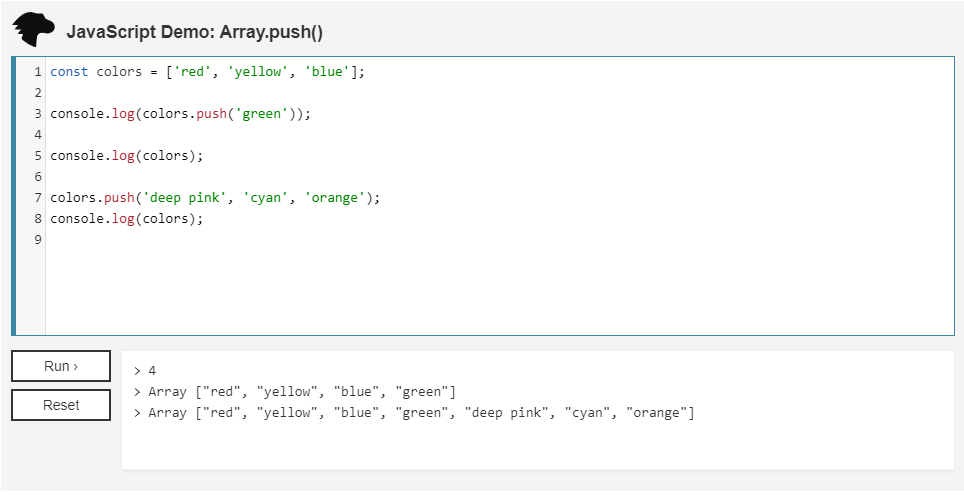Click the 'green' string in the code
Screen dimensions: 964x495
pyautogui.click(x=261, y=114)
